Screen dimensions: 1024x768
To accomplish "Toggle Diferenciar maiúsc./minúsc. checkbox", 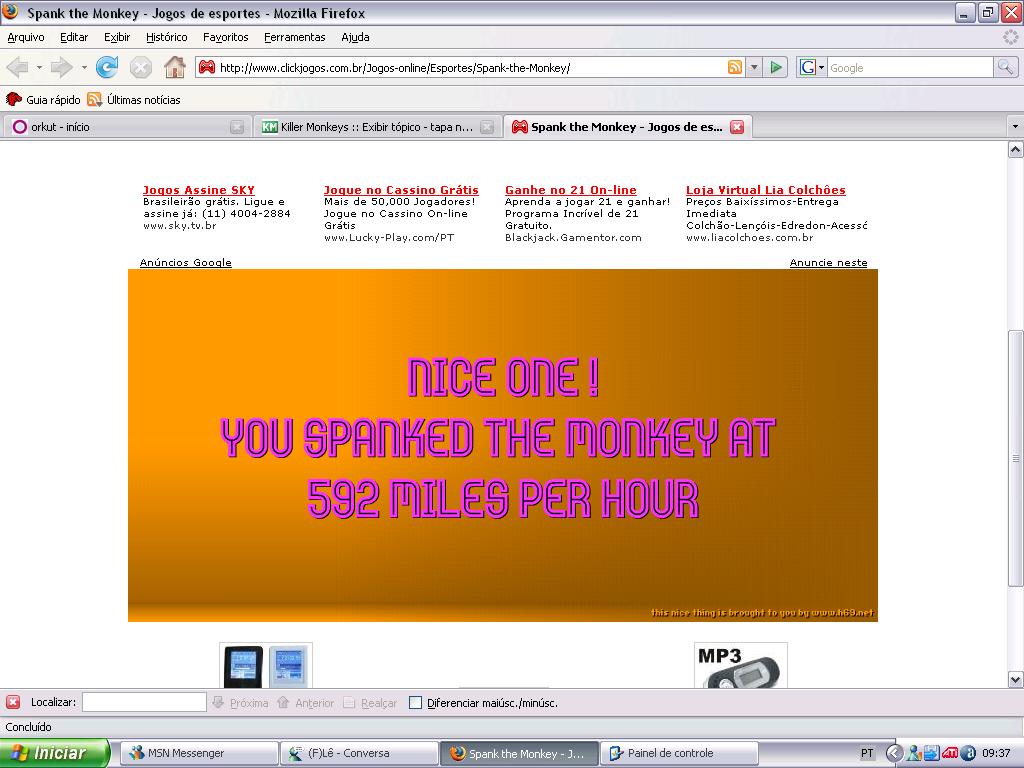I will [x=416, y=702].
